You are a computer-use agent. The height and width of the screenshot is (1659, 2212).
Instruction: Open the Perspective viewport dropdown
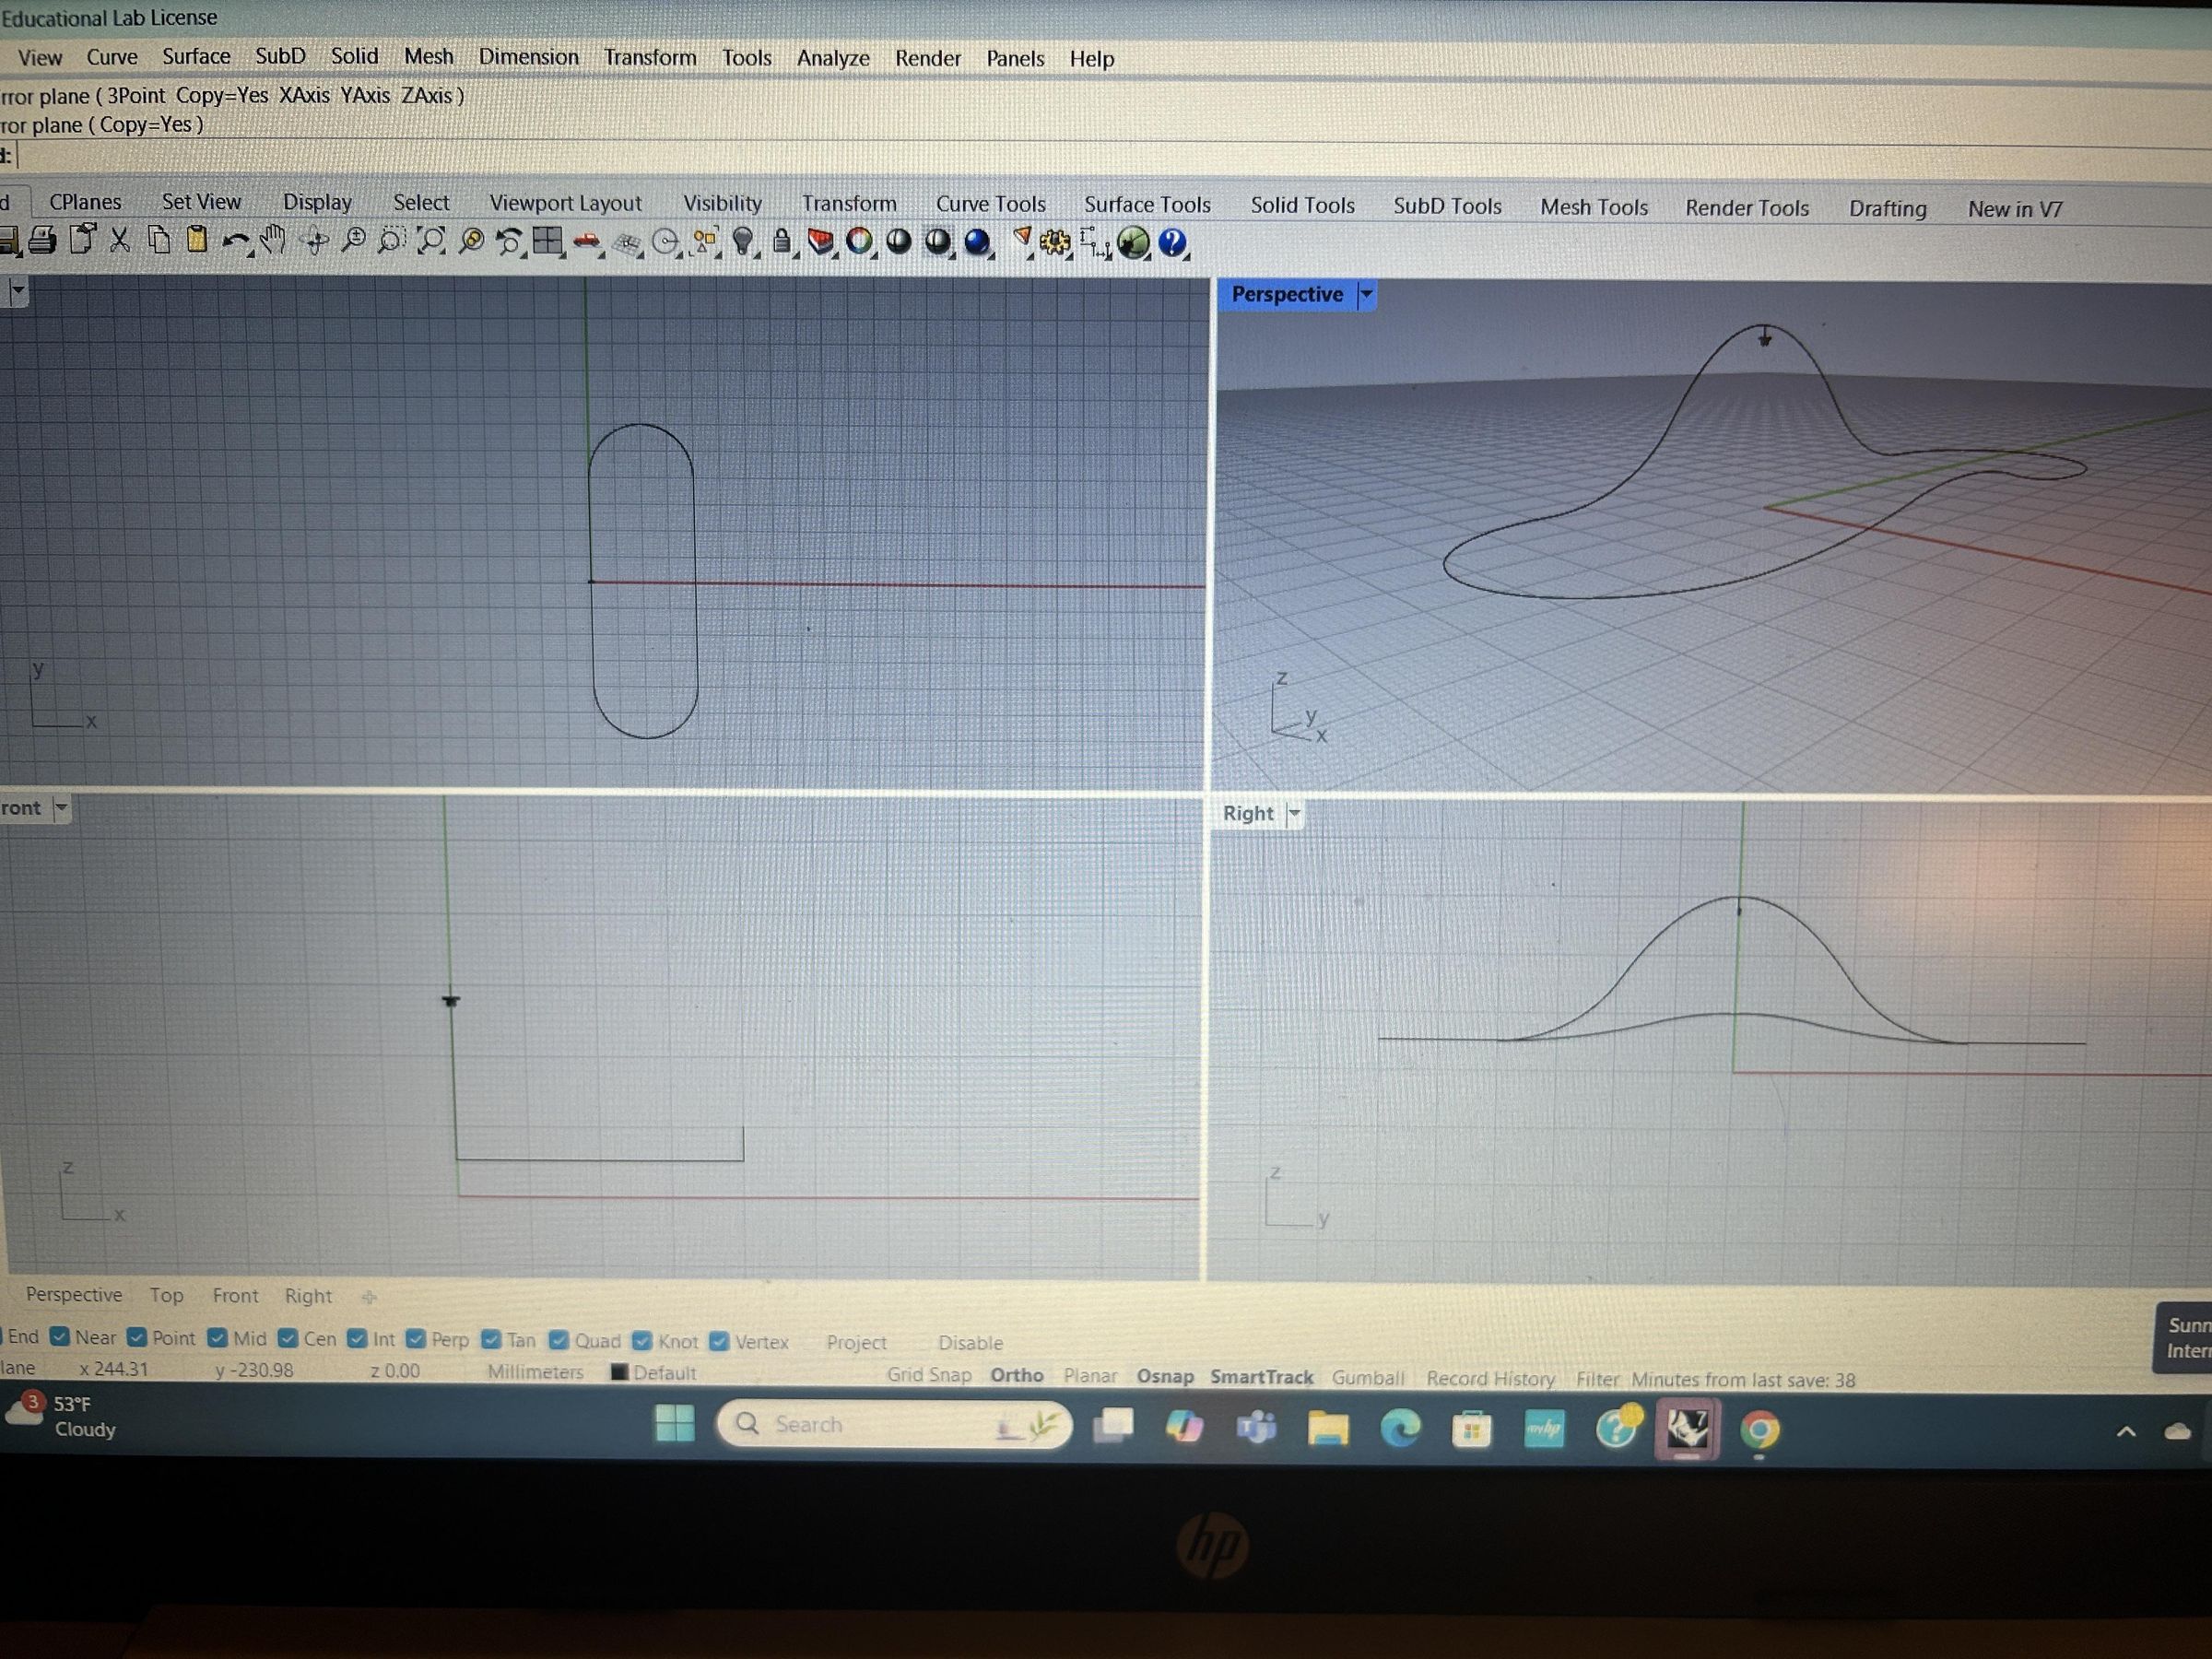tap(1366, 295)
